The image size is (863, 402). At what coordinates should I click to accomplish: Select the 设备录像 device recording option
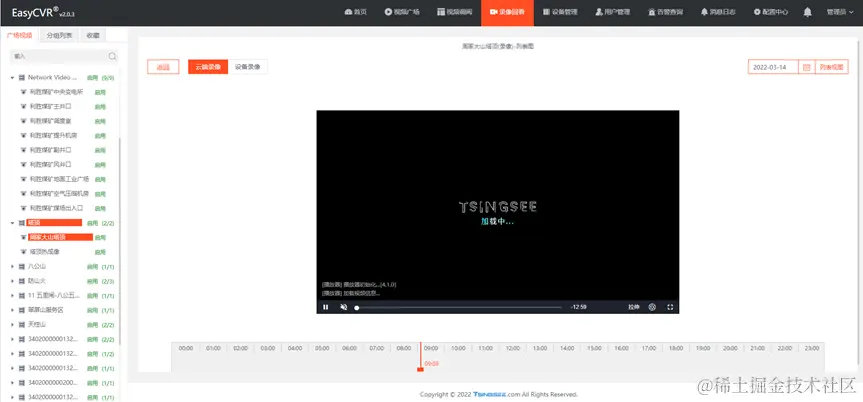click(x=247, y=67)
